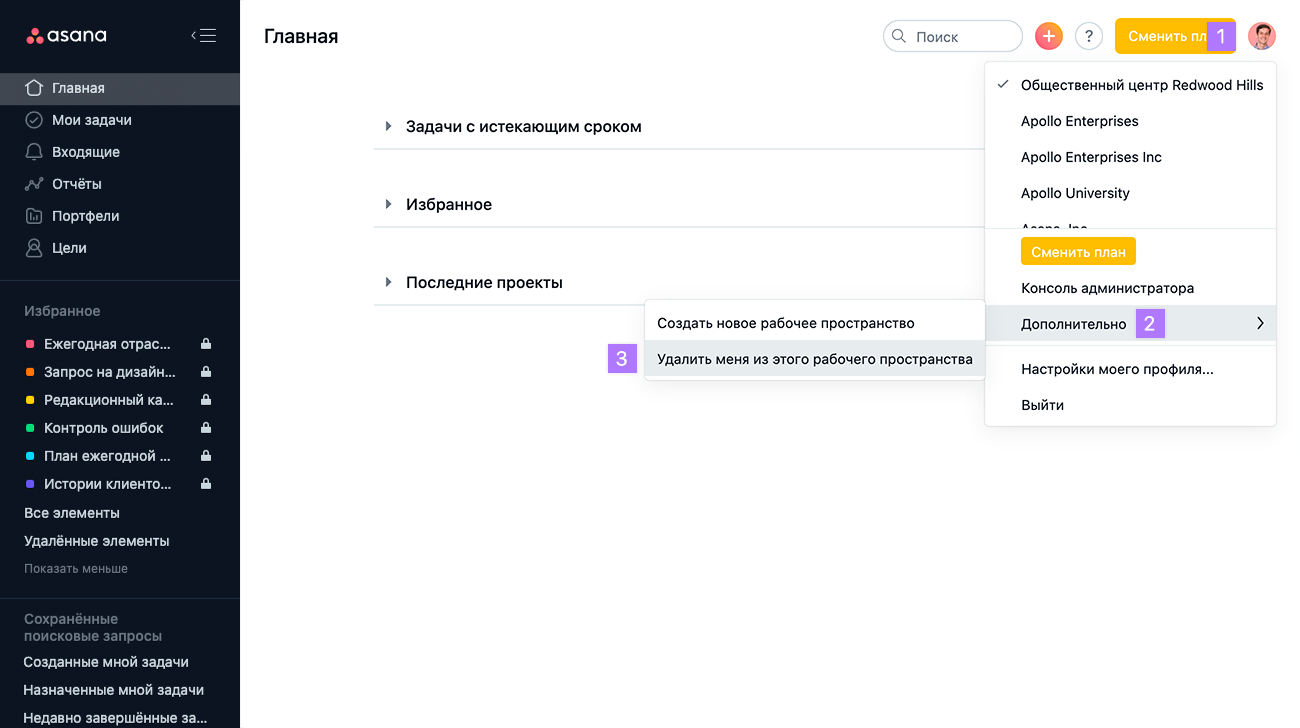The image size is (1300, 728).
Task: Open Все элементы in sidebar
Action: click(x=72, y=513)
